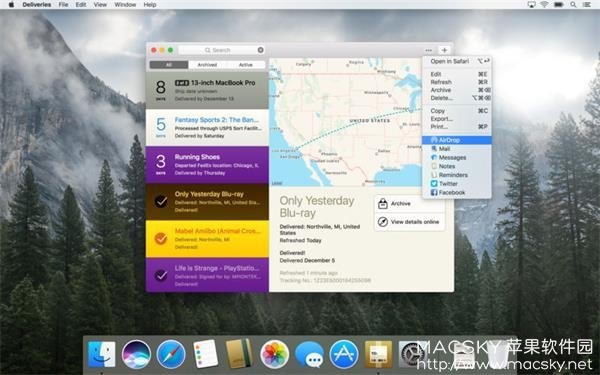
Task: Click the plus button to add delivery
Action: [x=444, y=50]
